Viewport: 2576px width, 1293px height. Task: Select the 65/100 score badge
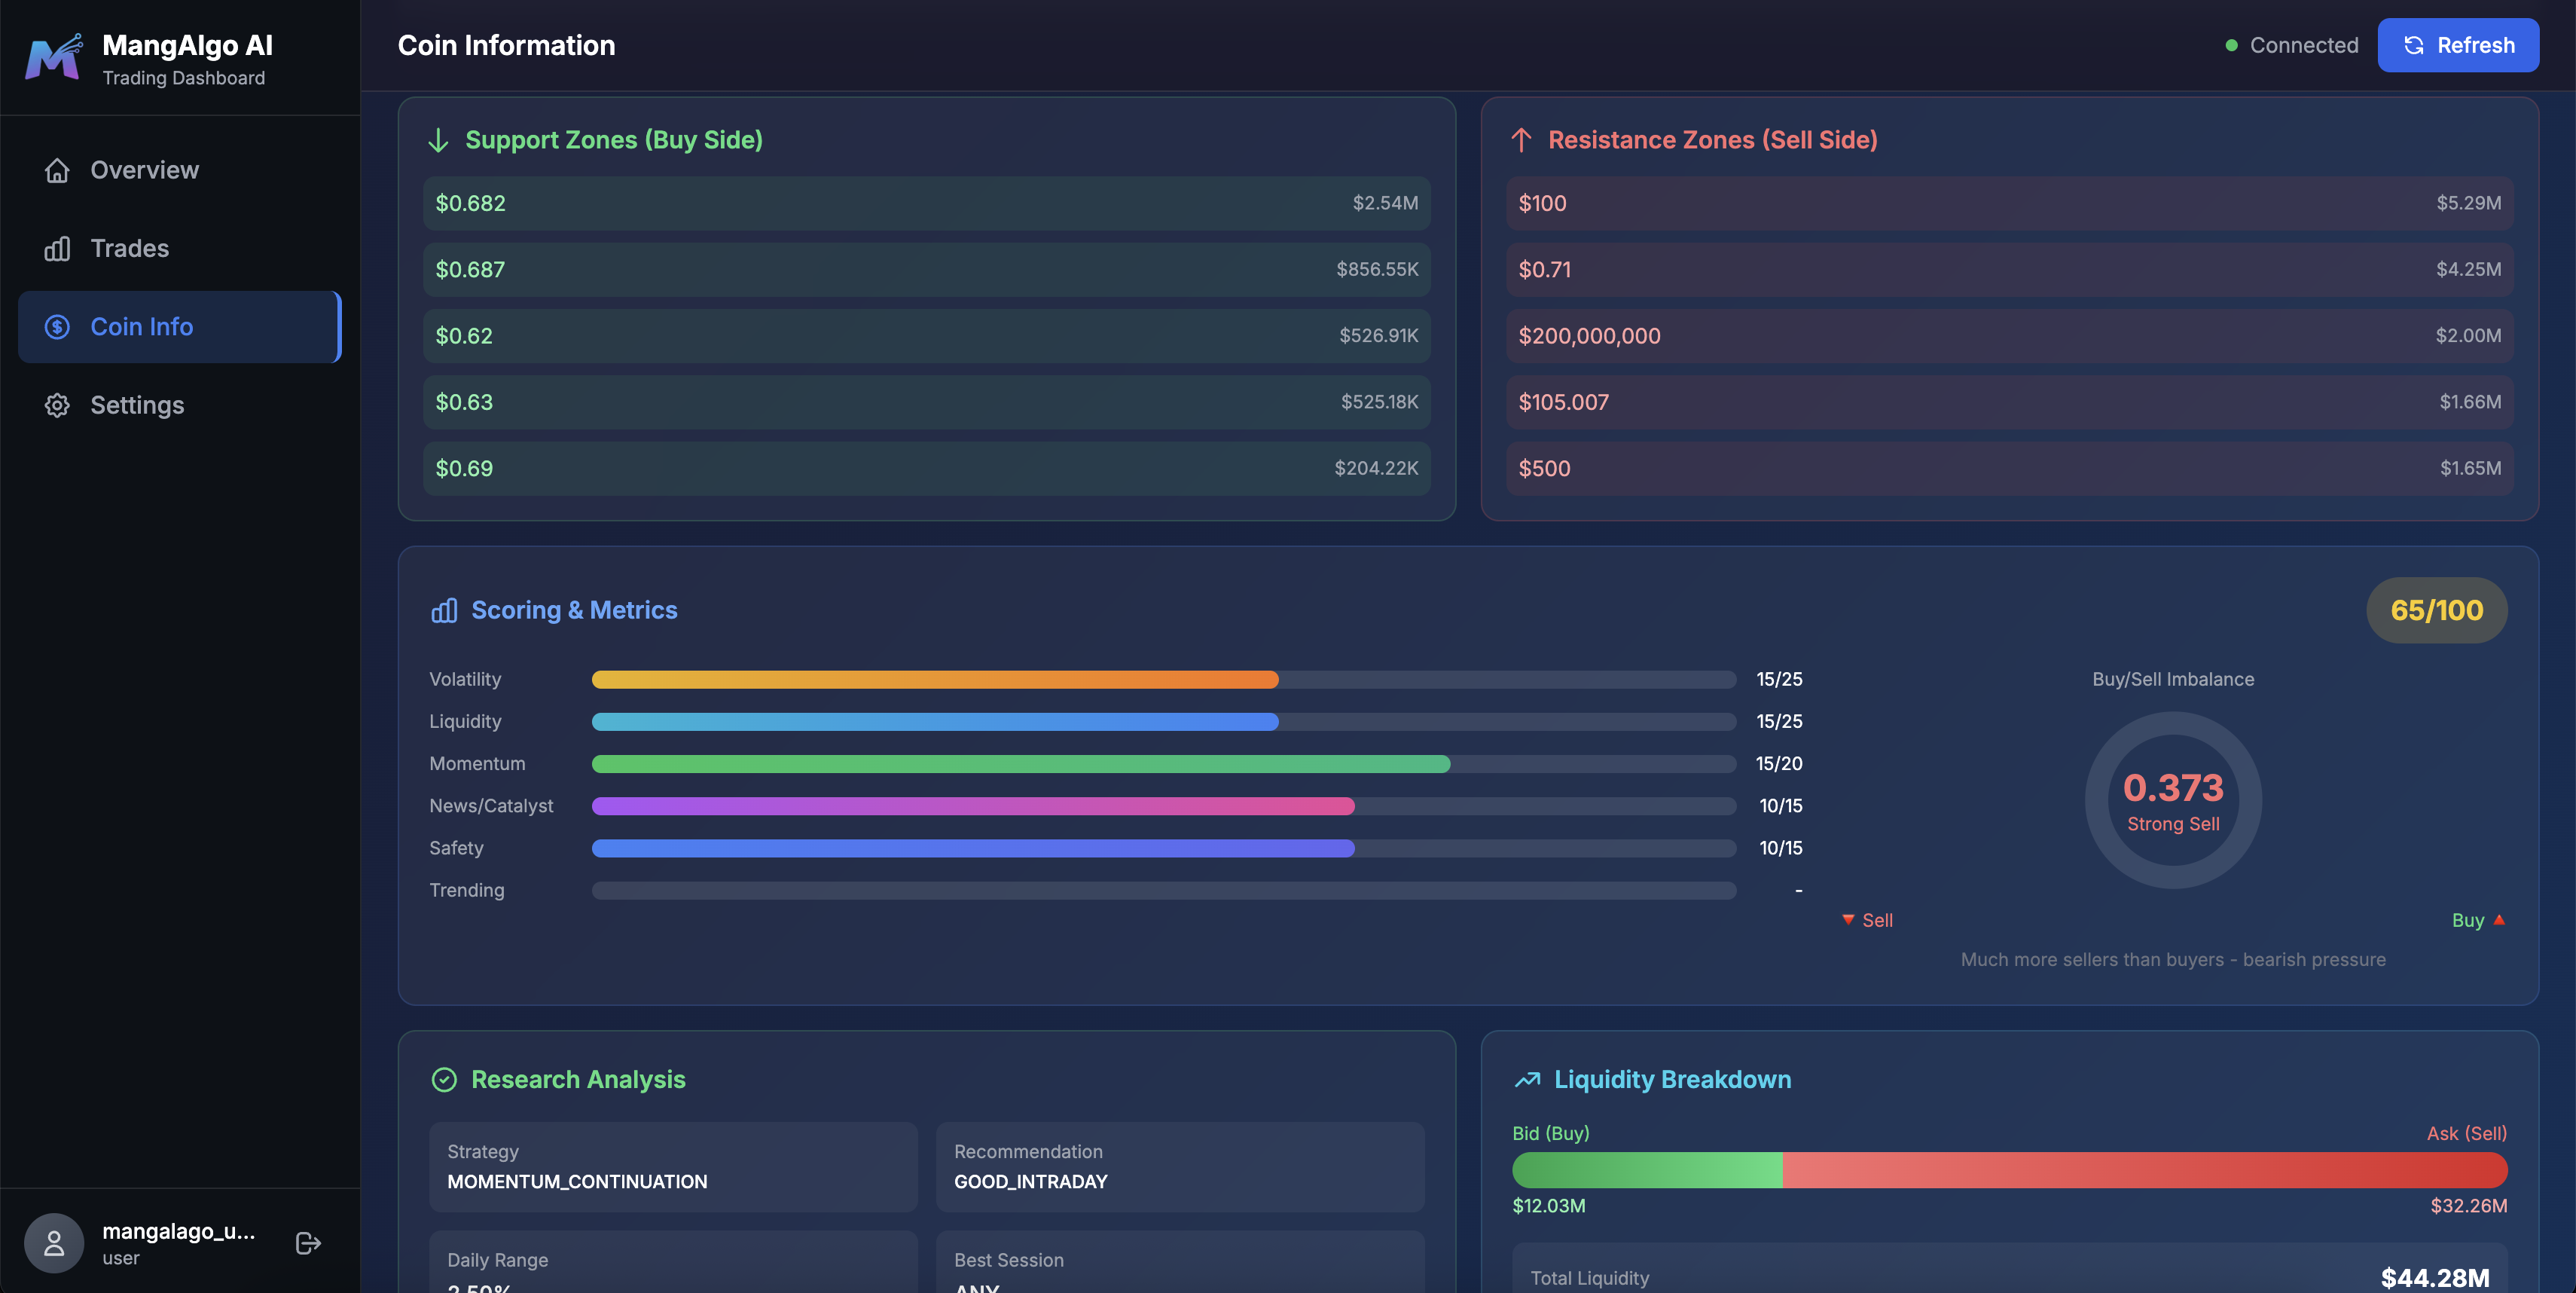pyautogui.click(x=2436, y=610)
